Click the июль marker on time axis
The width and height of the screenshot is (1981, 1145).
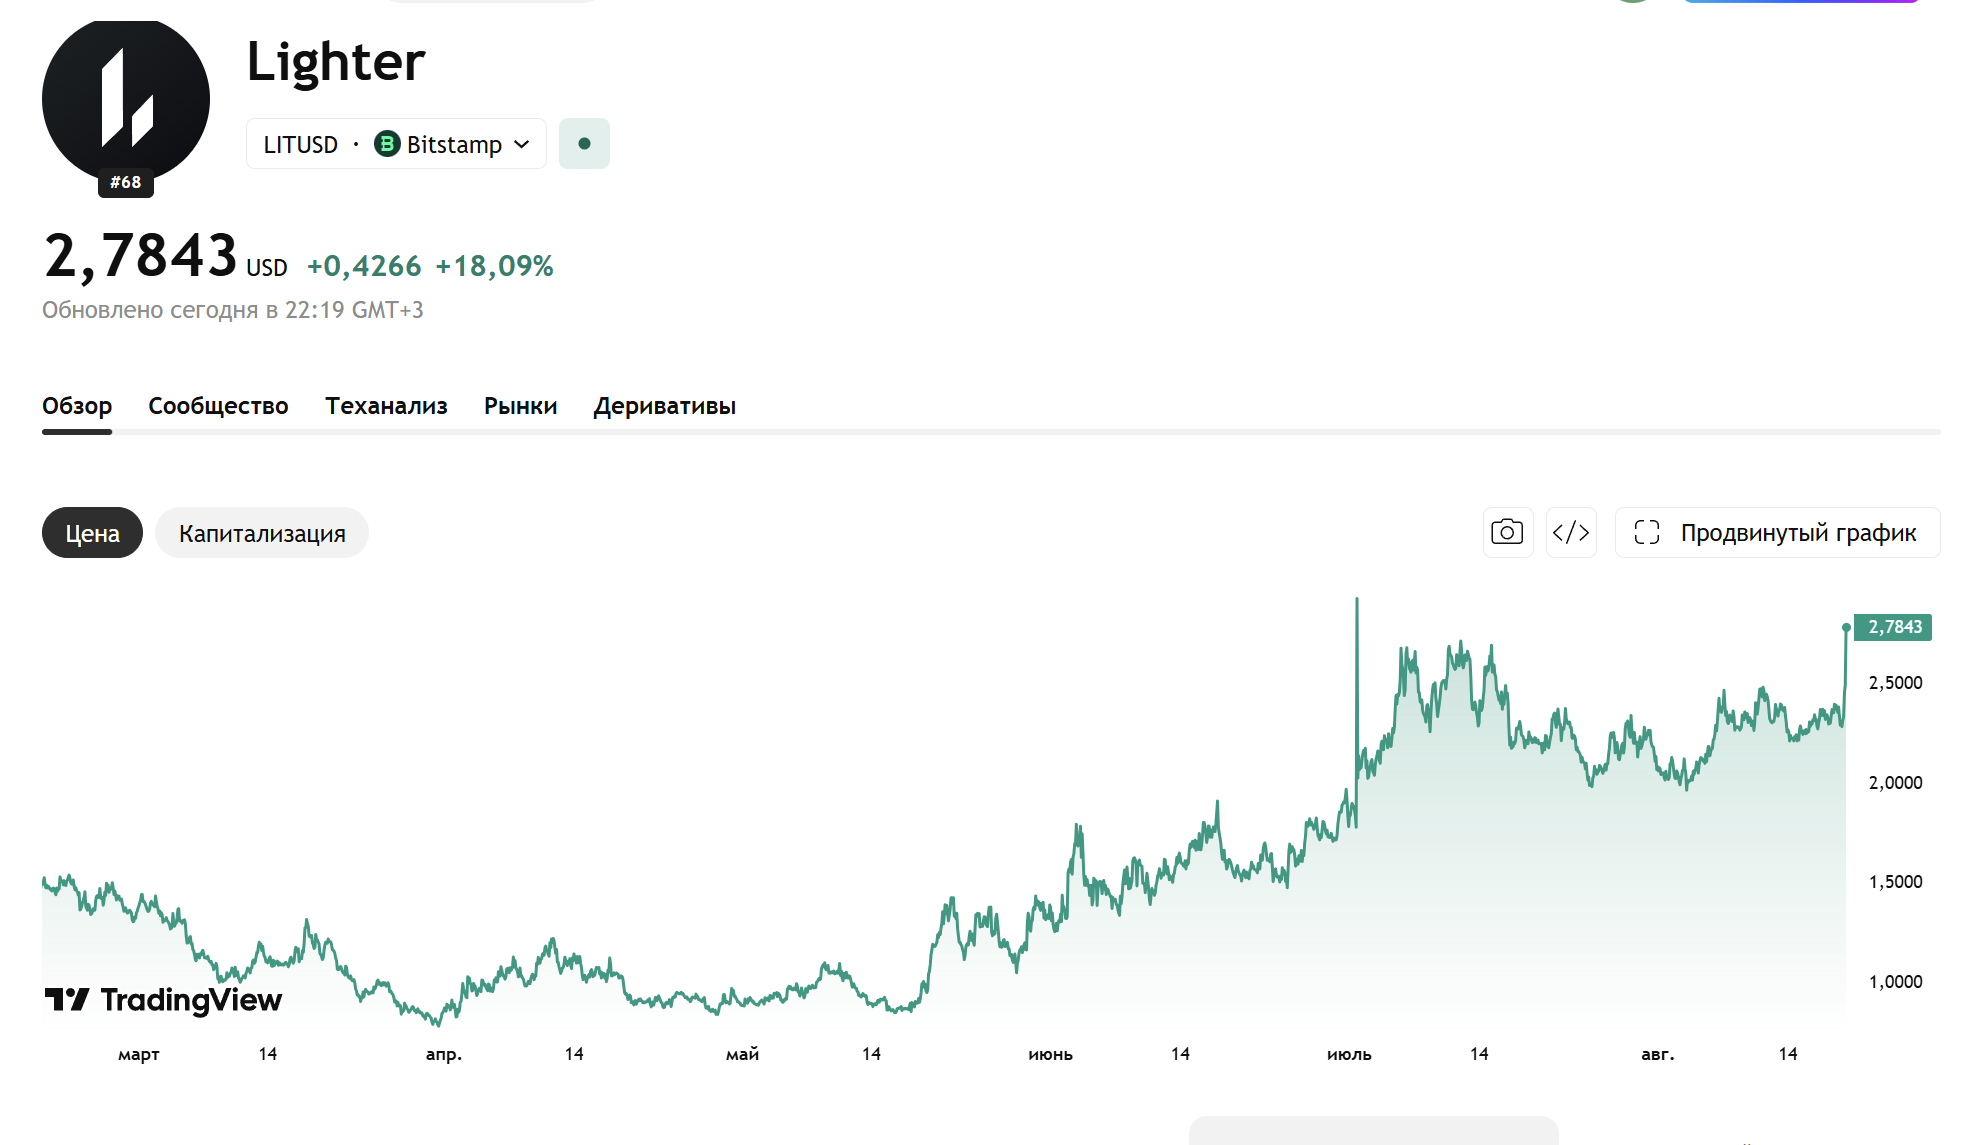(1349, 1054)
